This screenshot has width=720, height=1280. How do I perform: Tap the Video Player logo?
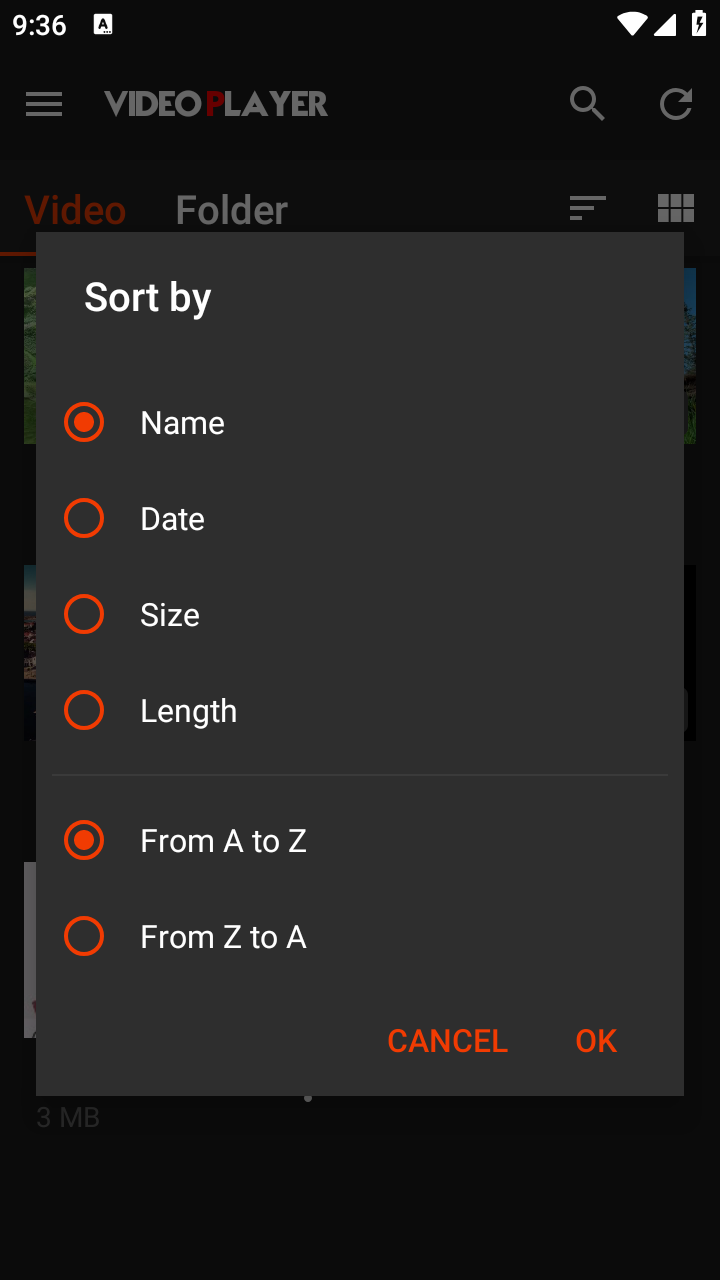[x=216, y=104]
